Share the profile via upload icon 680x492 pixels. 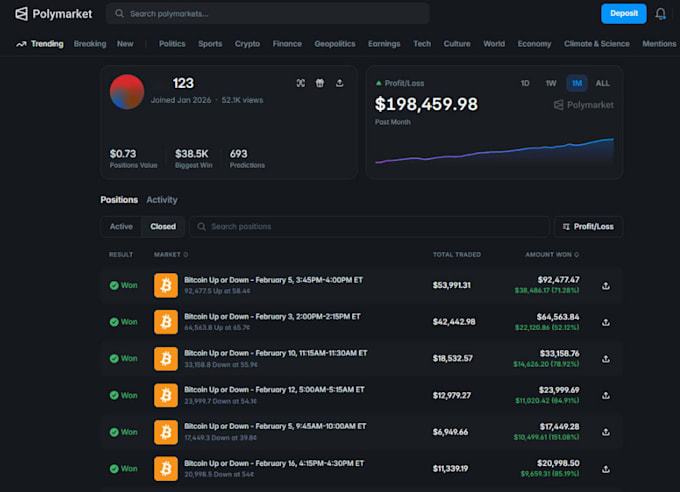click(340, 83)
